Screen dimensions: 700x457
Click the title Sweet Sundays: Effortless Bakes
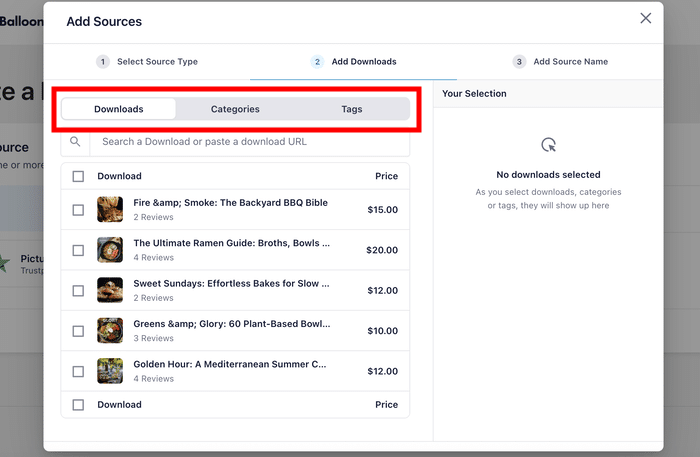pos(231,283)
